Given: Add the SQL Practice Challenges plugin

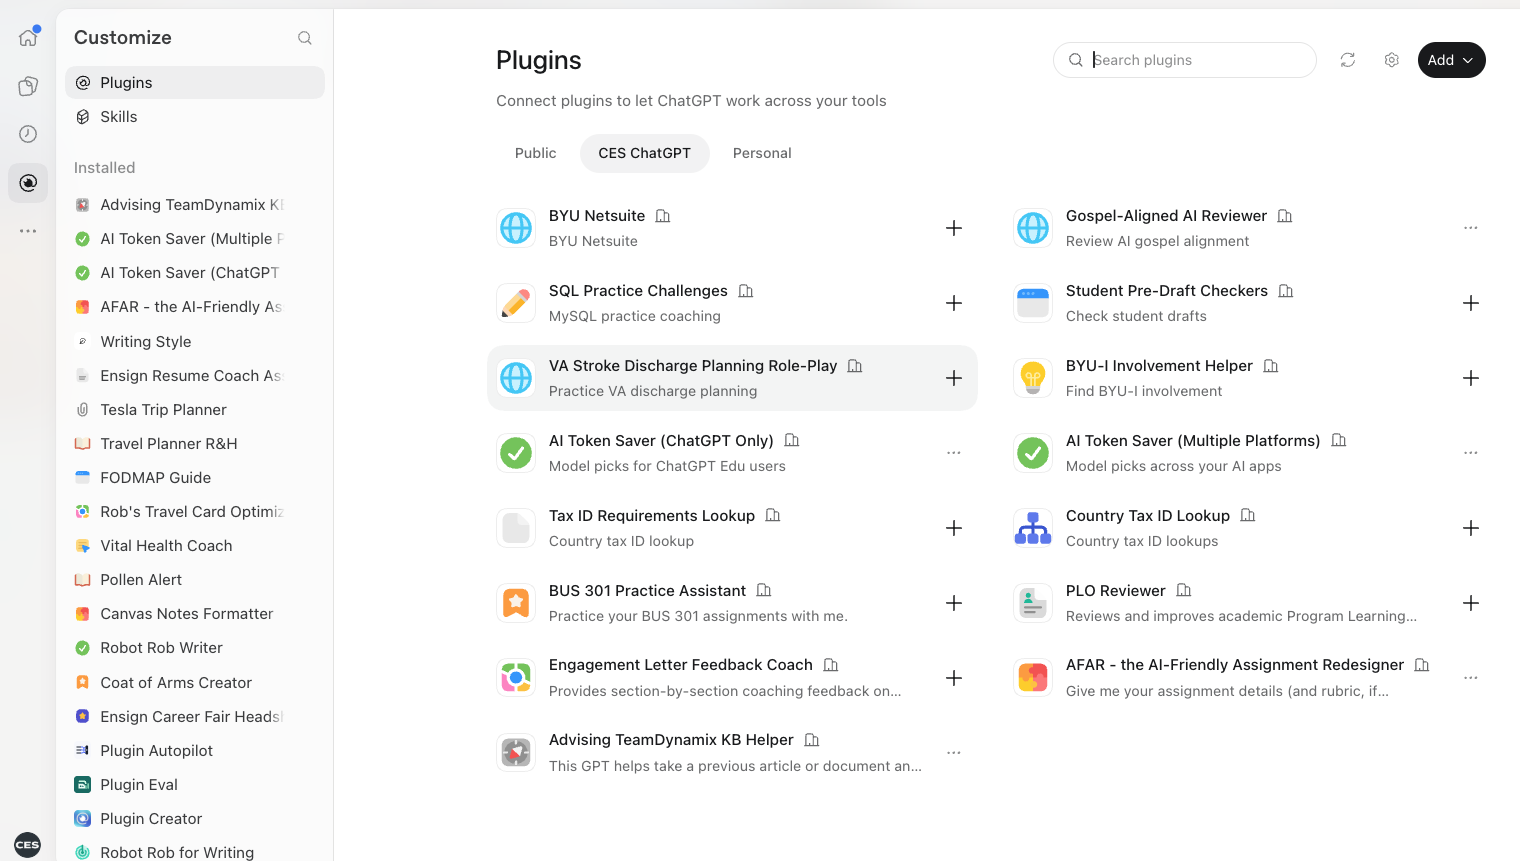Looking at the screenshot, I should click(x=954, y=303).
